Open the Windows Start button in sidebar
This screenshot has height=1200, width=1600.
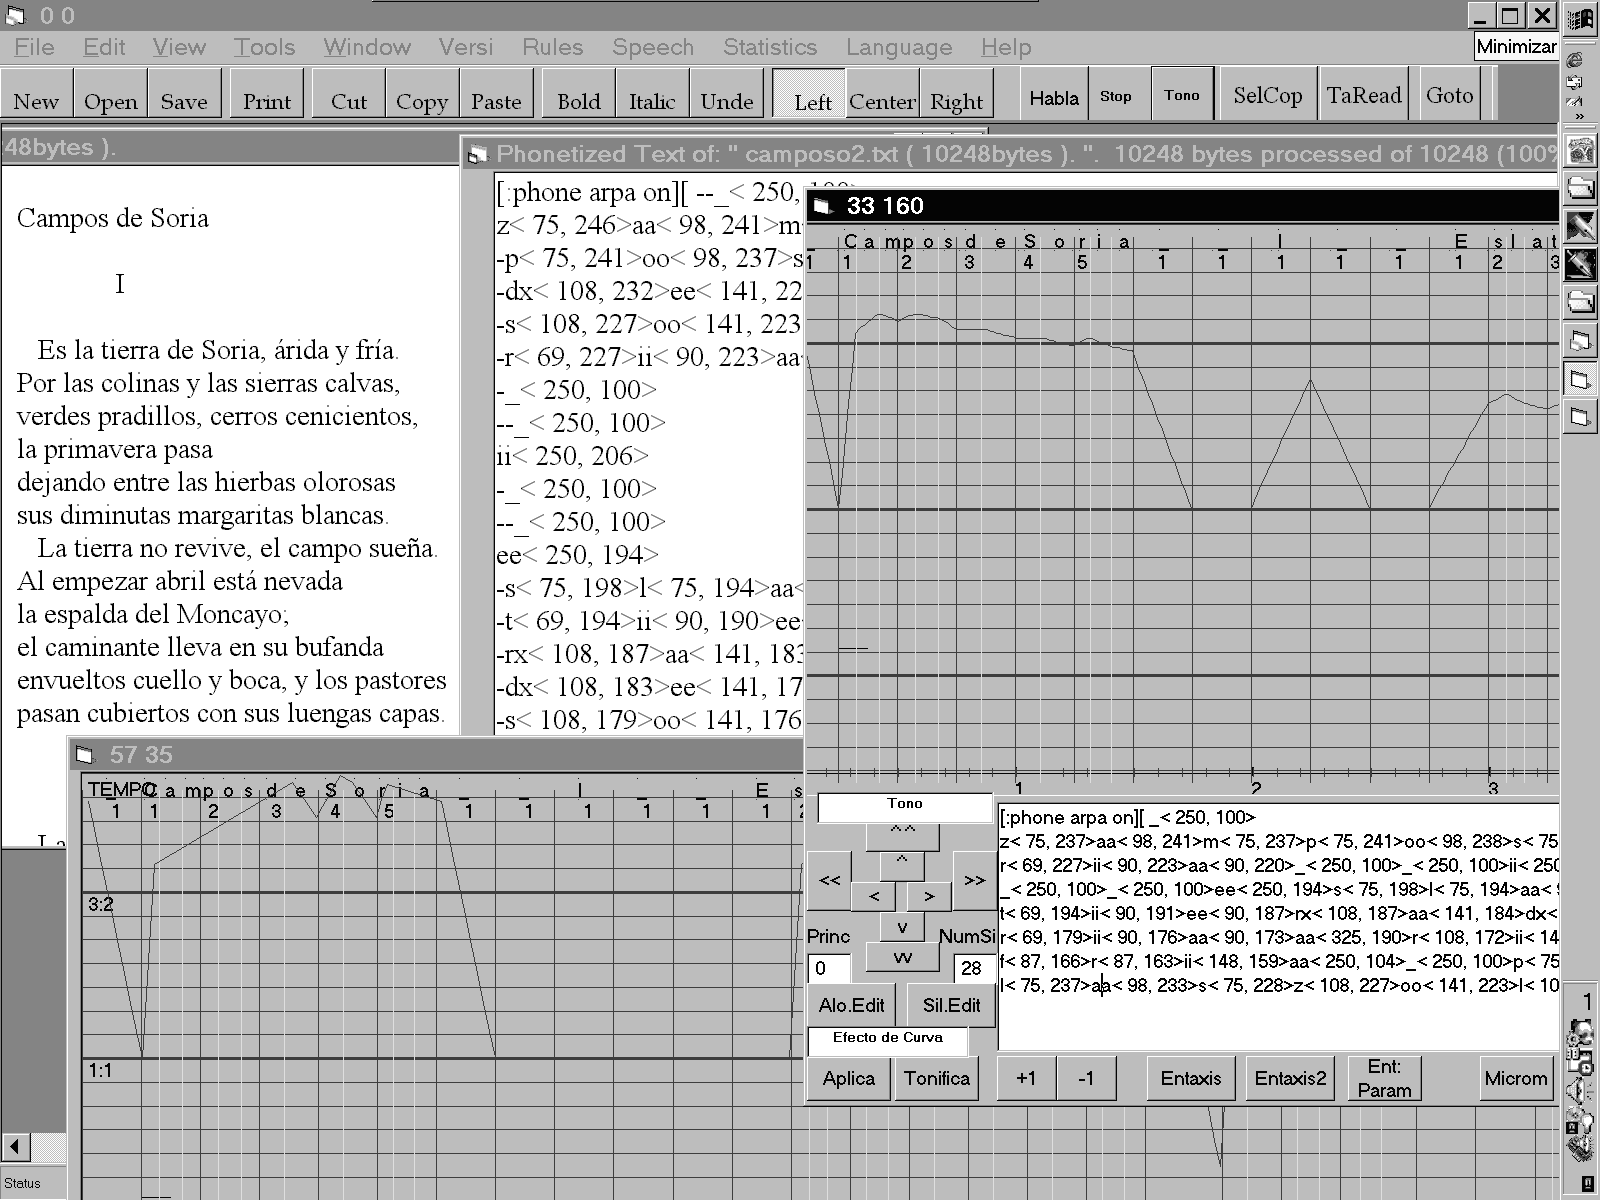coord(1581,18)
